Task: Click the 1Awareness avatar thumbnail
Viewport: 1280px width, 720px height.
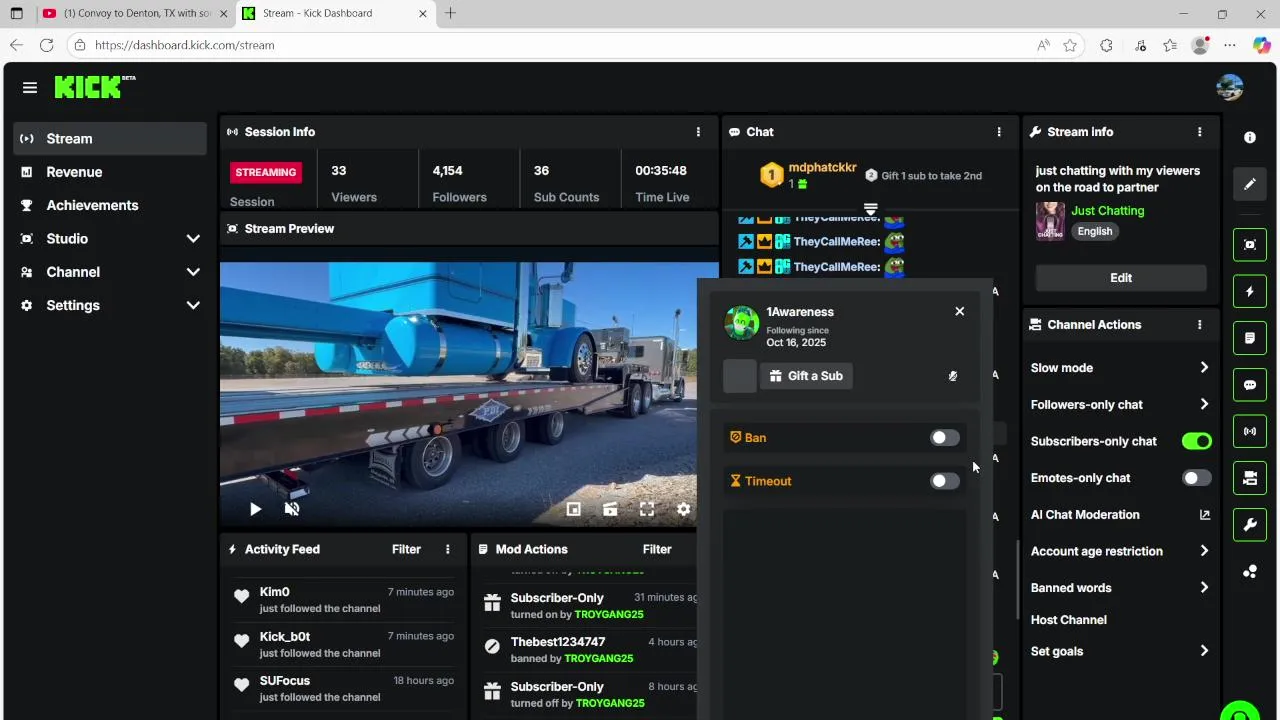Action: tap(742, 323)
